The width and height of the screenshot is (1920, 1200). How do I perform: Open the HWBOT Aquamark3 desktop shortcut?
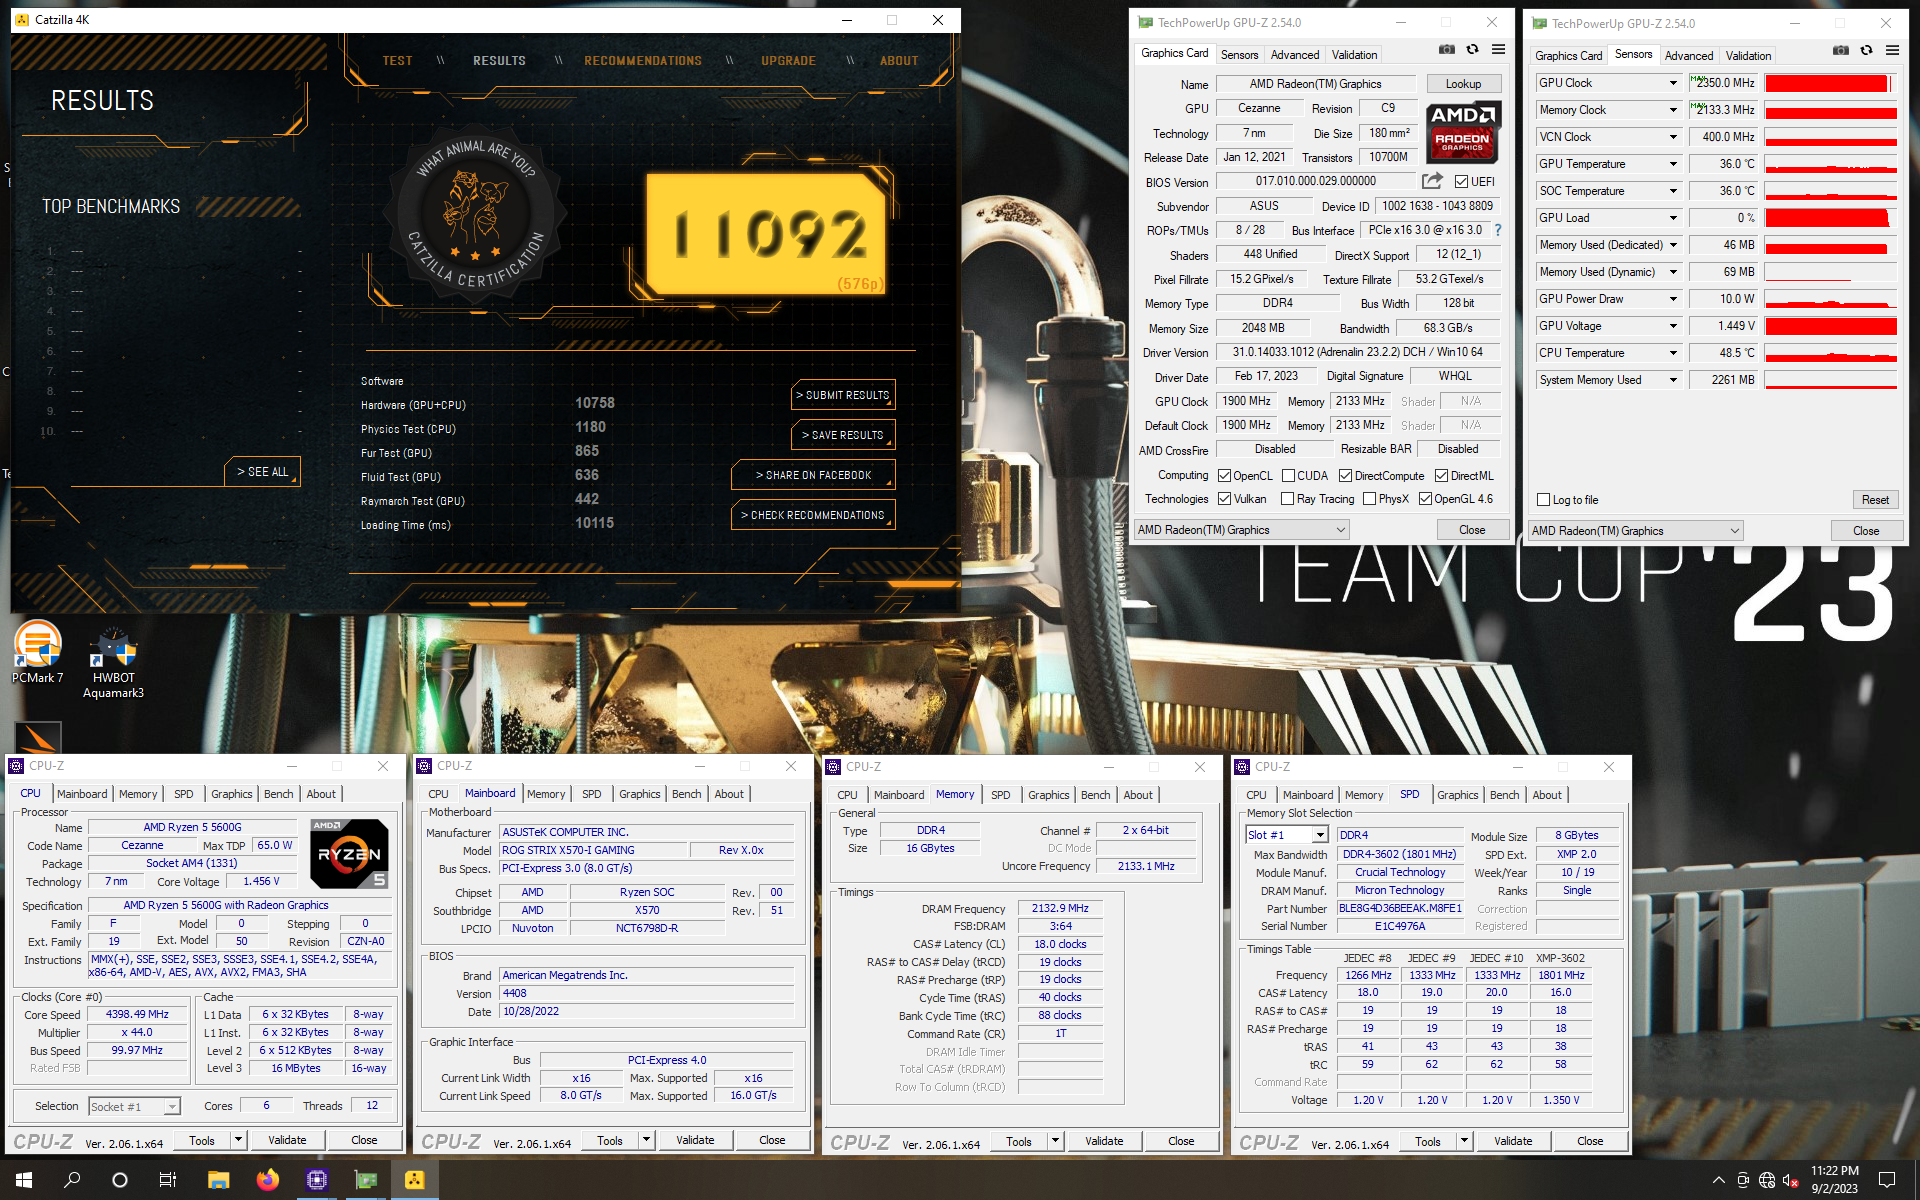[113, 661]
